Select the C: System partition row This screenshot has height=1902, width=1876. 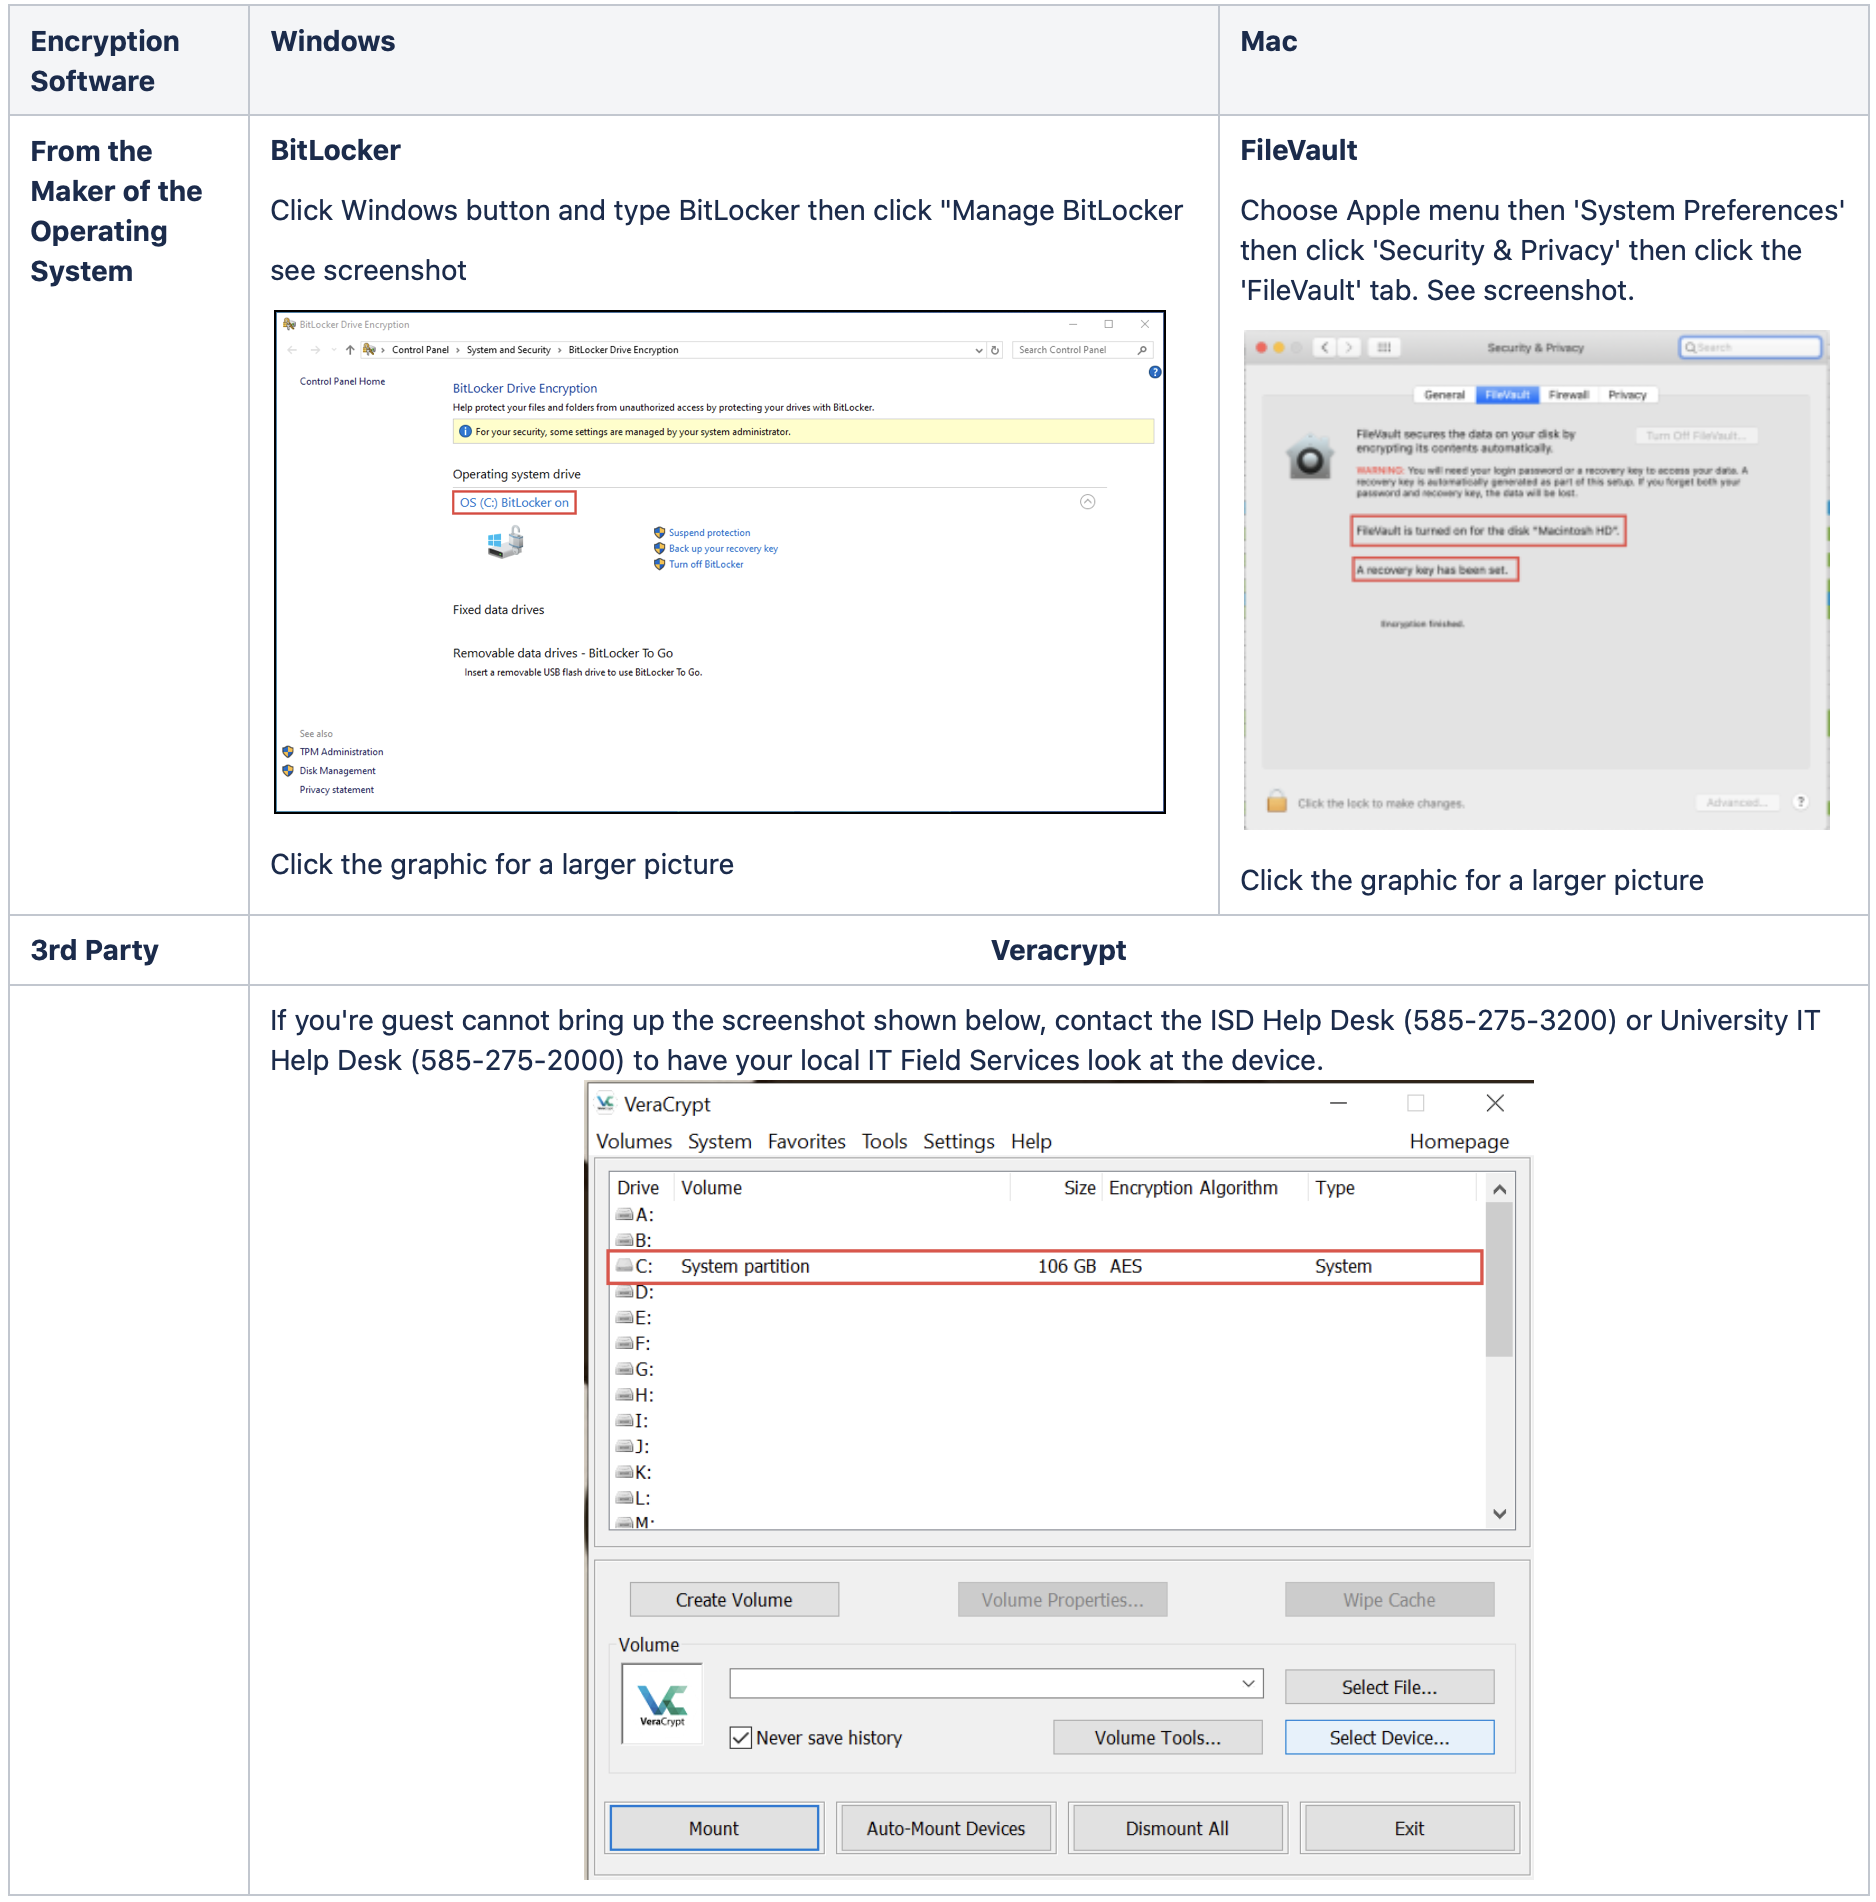tap(1045, 1267)
